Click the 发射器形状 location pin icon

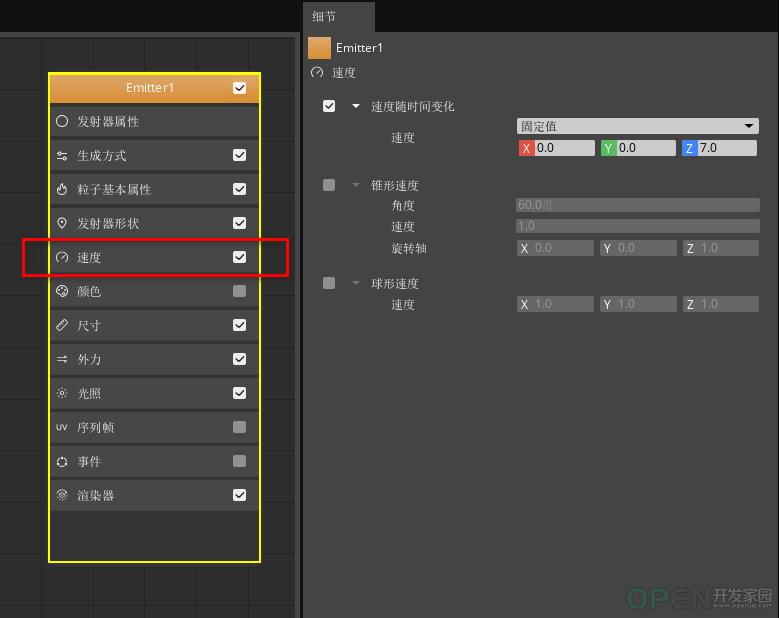click(62, 223)
